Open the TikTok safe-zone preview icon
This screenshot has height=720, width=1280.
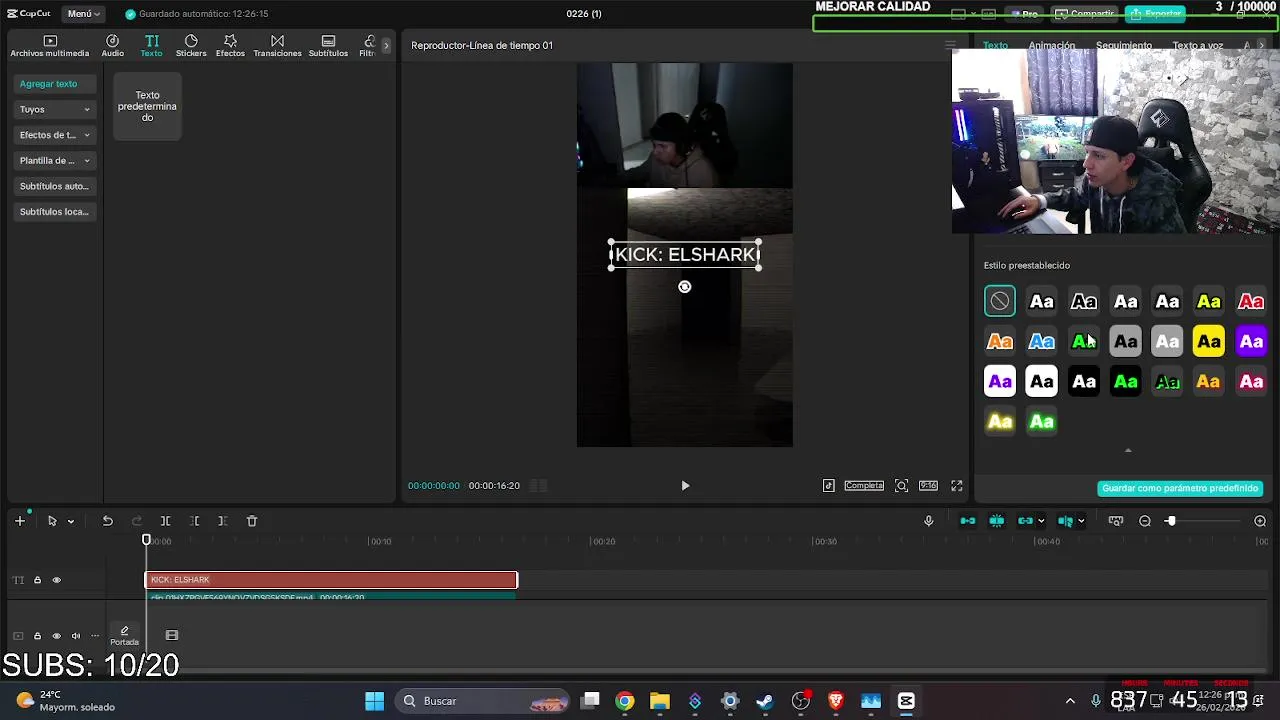point(829,486)
